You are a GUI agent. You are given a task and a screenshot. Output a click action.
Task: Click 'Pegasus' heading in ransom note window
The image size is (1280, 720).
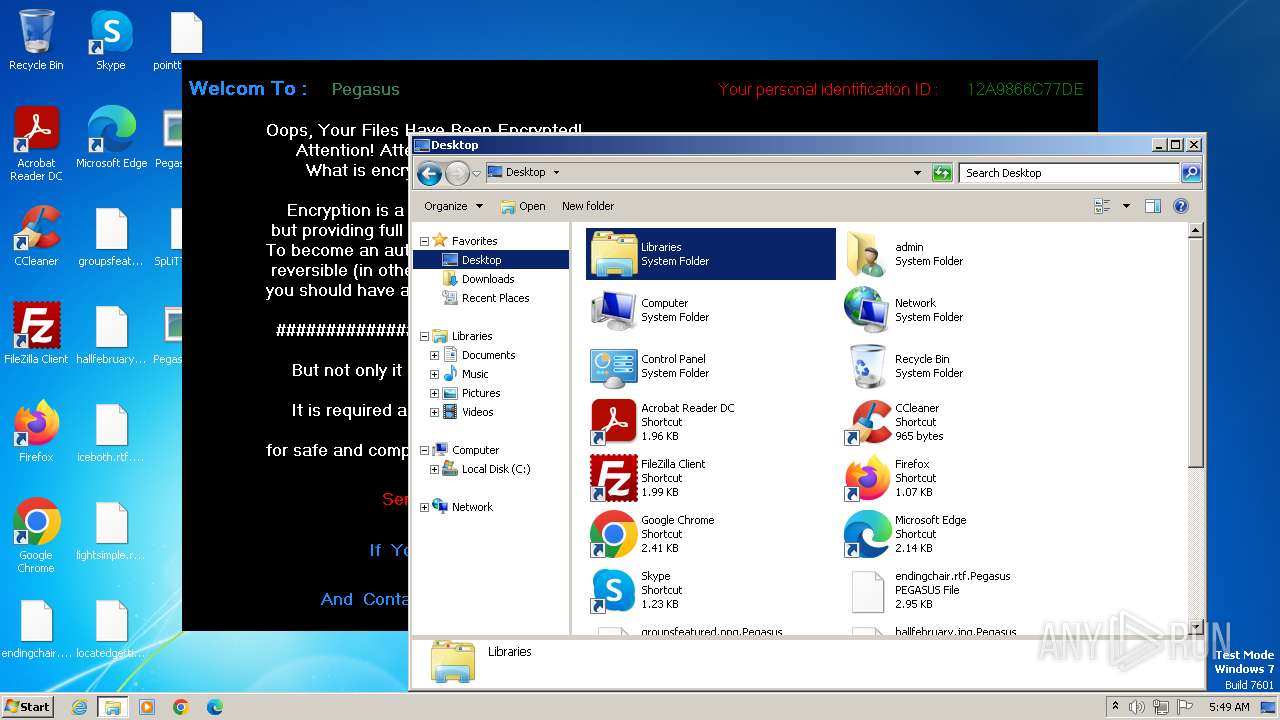click(x=365, y=89)
